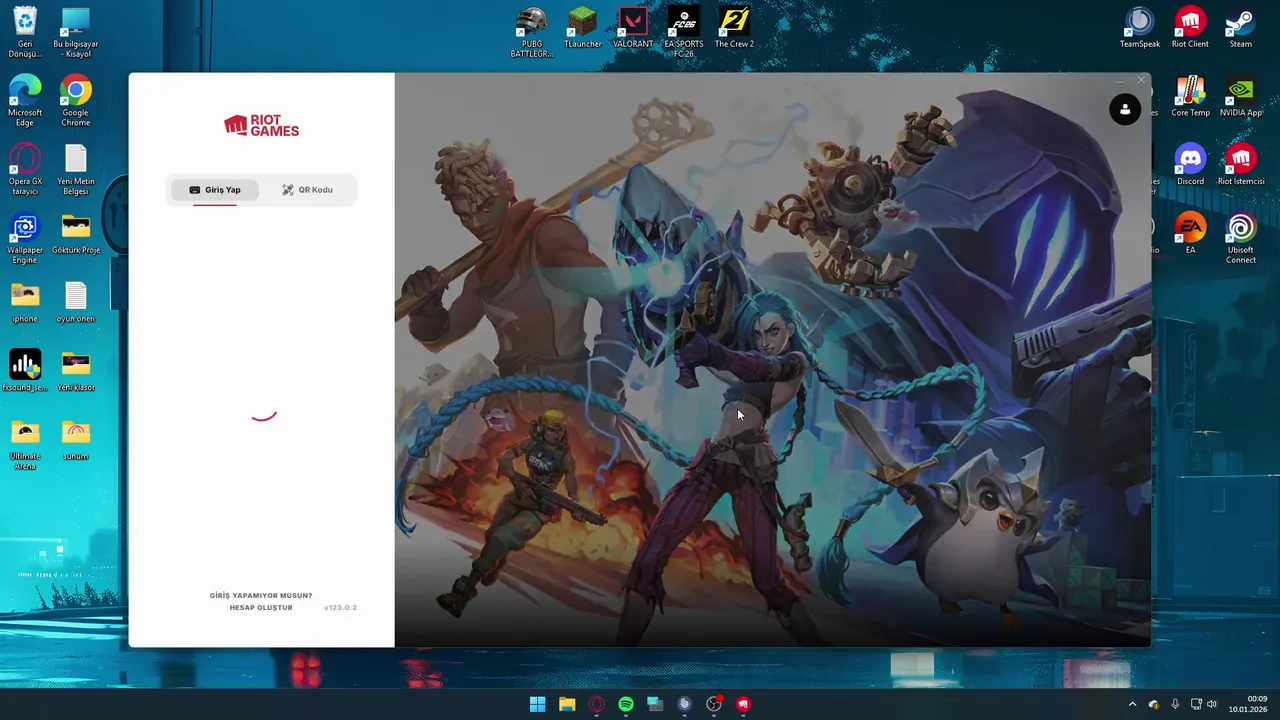The image size is (1280, 720).
Task: Select the Yeni klasör folder
Action: click(76, 371)
